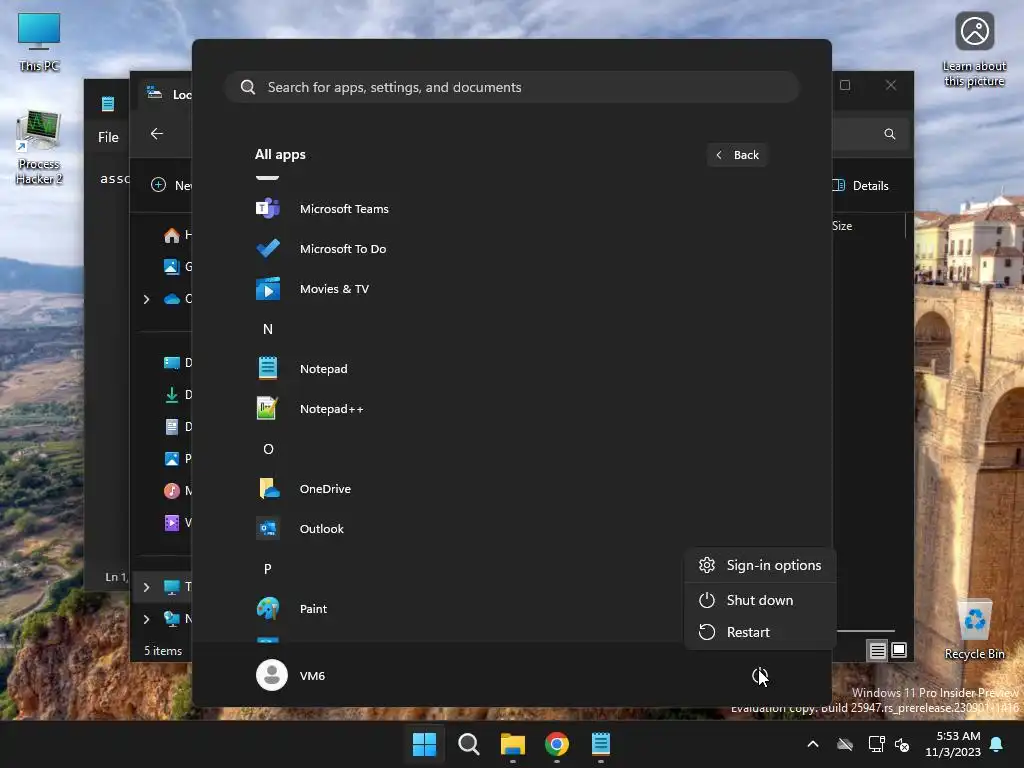
Task: Click Windows Start button on taskbar
Action: 424,744
